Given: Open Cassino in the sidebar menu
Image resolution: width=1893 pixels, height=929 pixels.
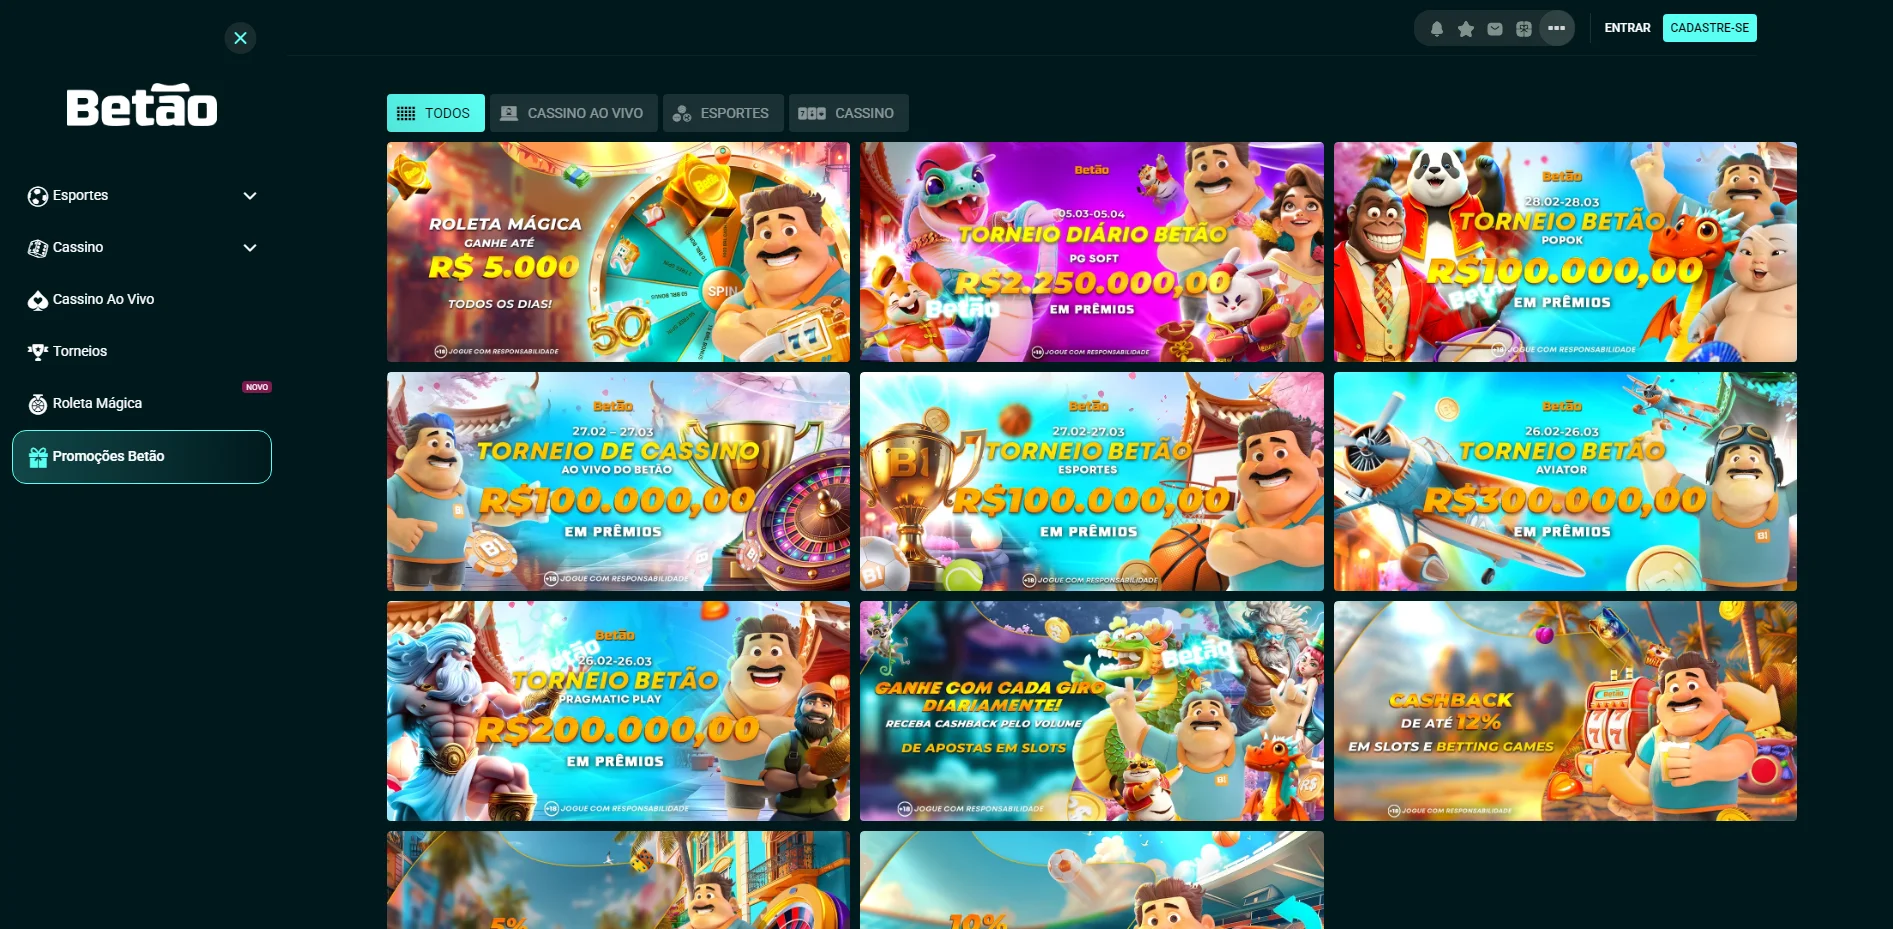Looking at the screenshot, I should [x=142, y=248].
